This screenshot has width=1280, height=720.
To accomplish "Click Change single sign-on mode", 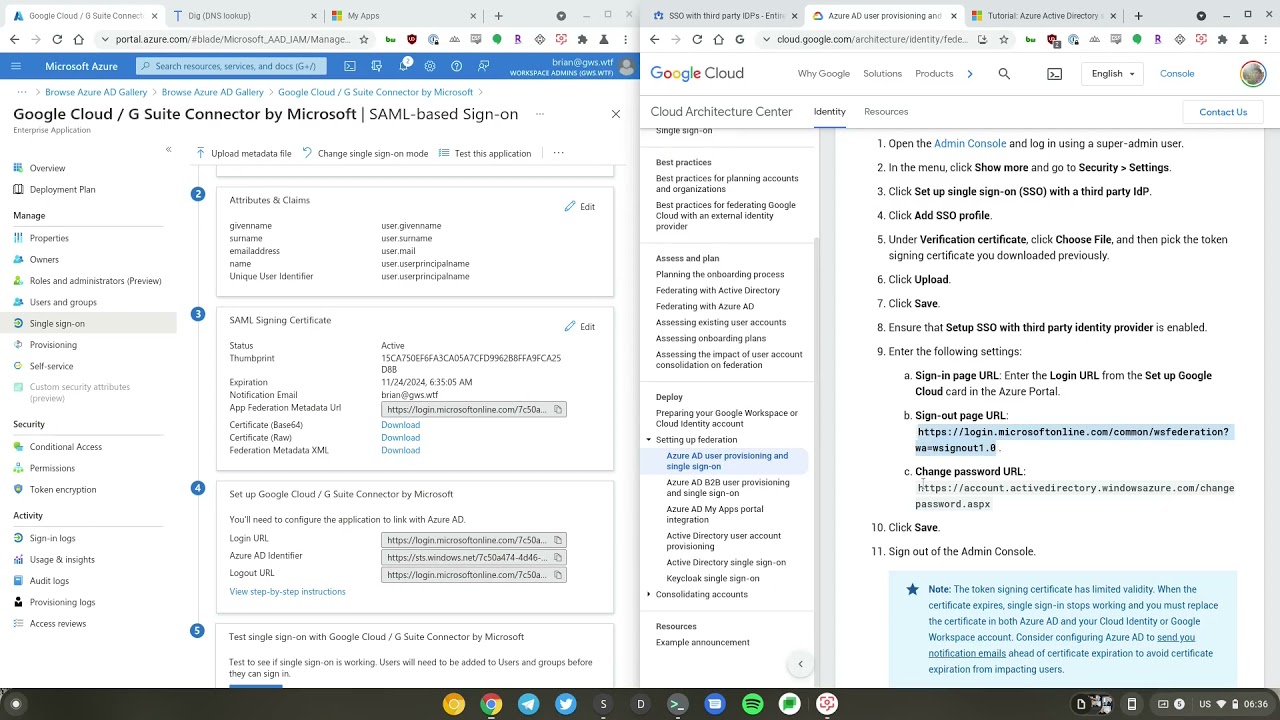I will (x=365, y=153).
